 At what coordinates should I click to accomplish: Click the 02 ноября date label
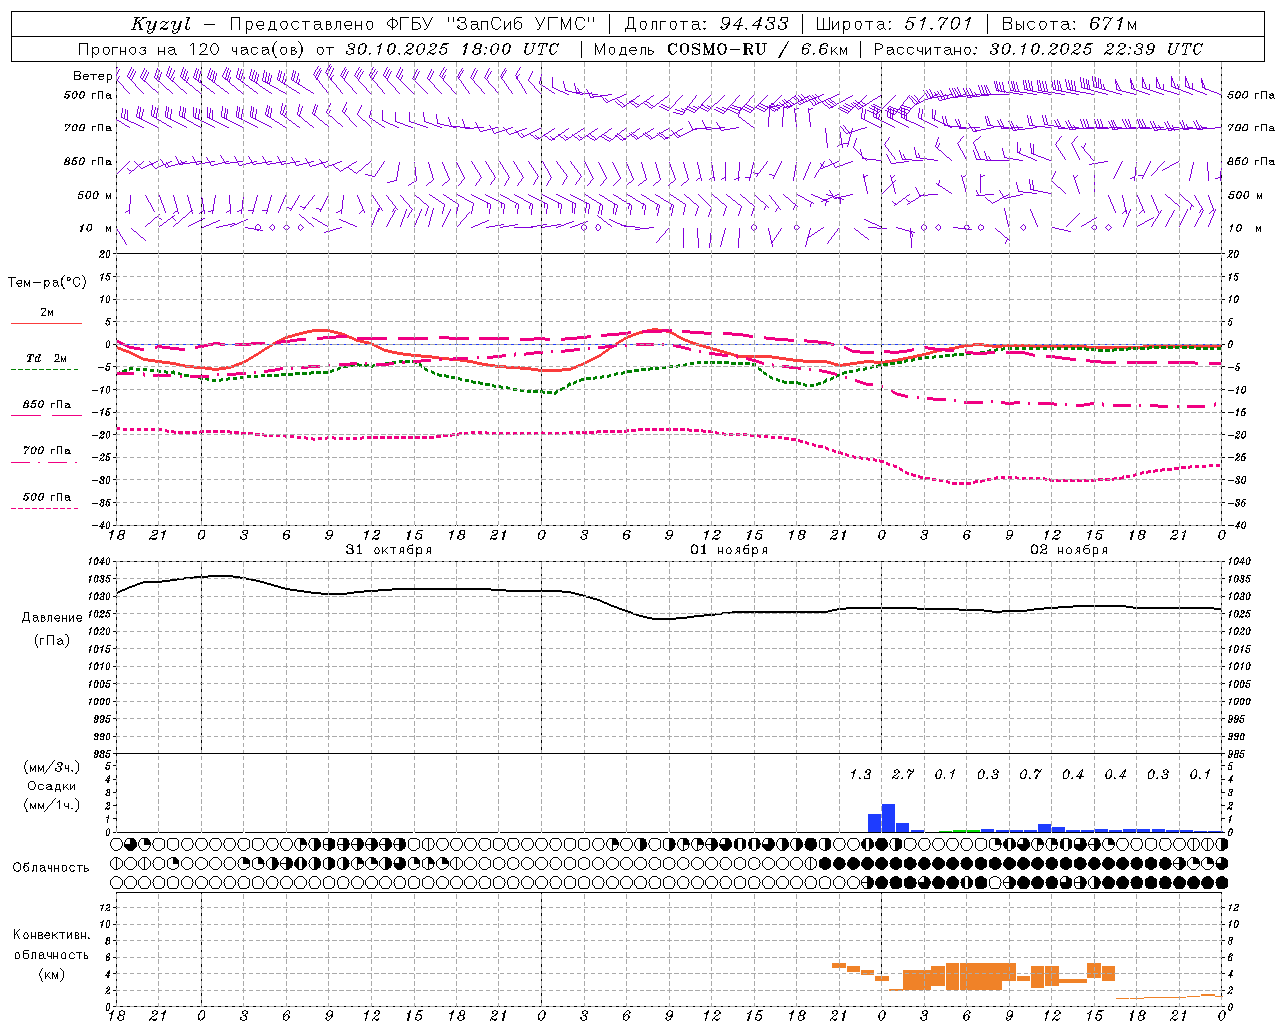coord(1069,550)
